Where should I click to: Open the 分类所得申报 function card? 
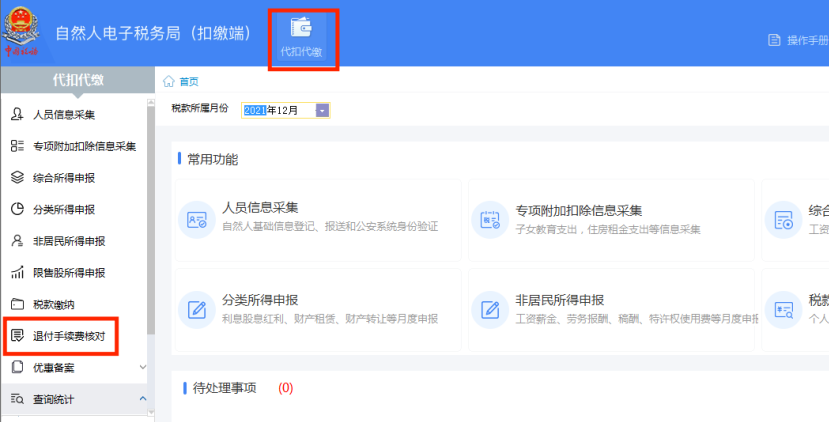point(318,310)
